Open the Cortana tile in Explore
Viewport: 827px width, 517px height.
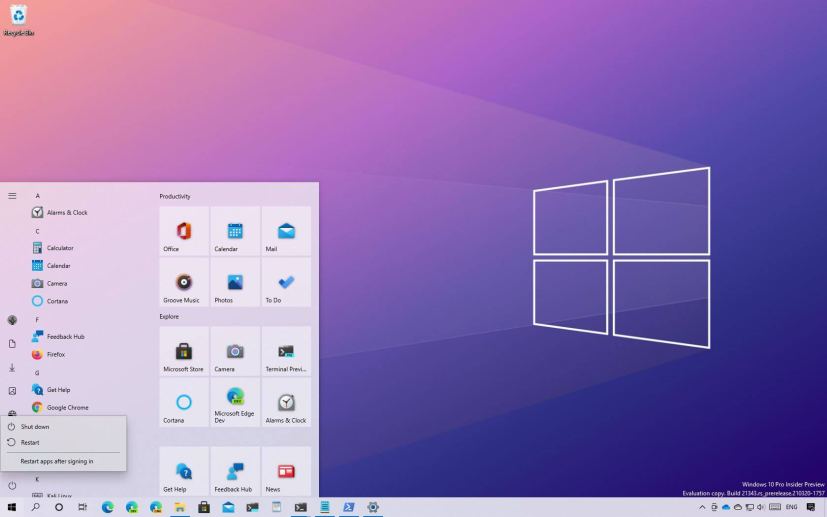tap(184, 402)
